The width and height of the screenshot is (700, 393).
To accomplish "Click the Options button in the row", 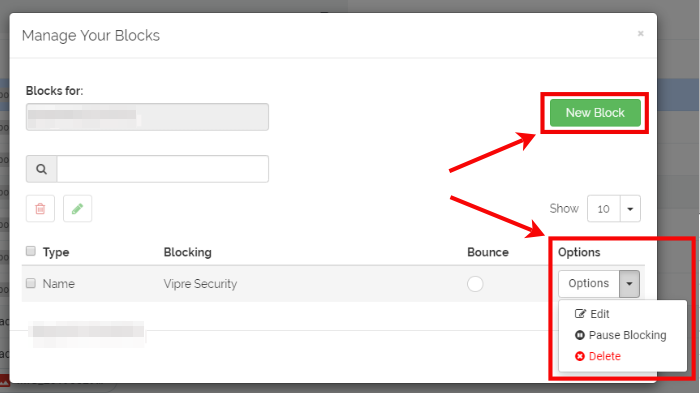I will tap(588, 284).
